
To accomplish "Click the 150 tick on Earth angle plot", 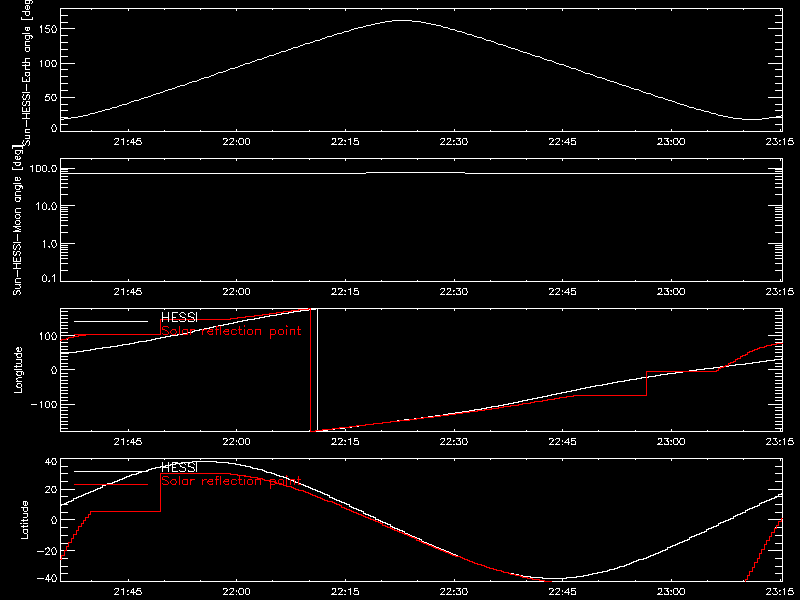I will [47, 29].
